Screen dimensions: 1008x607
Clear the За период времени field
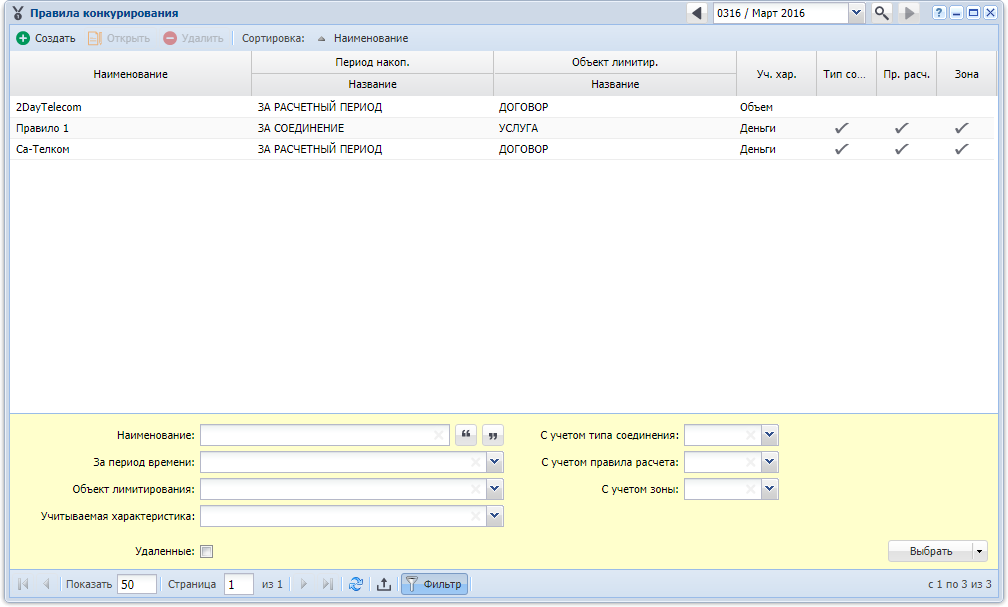tap(476, 462)
